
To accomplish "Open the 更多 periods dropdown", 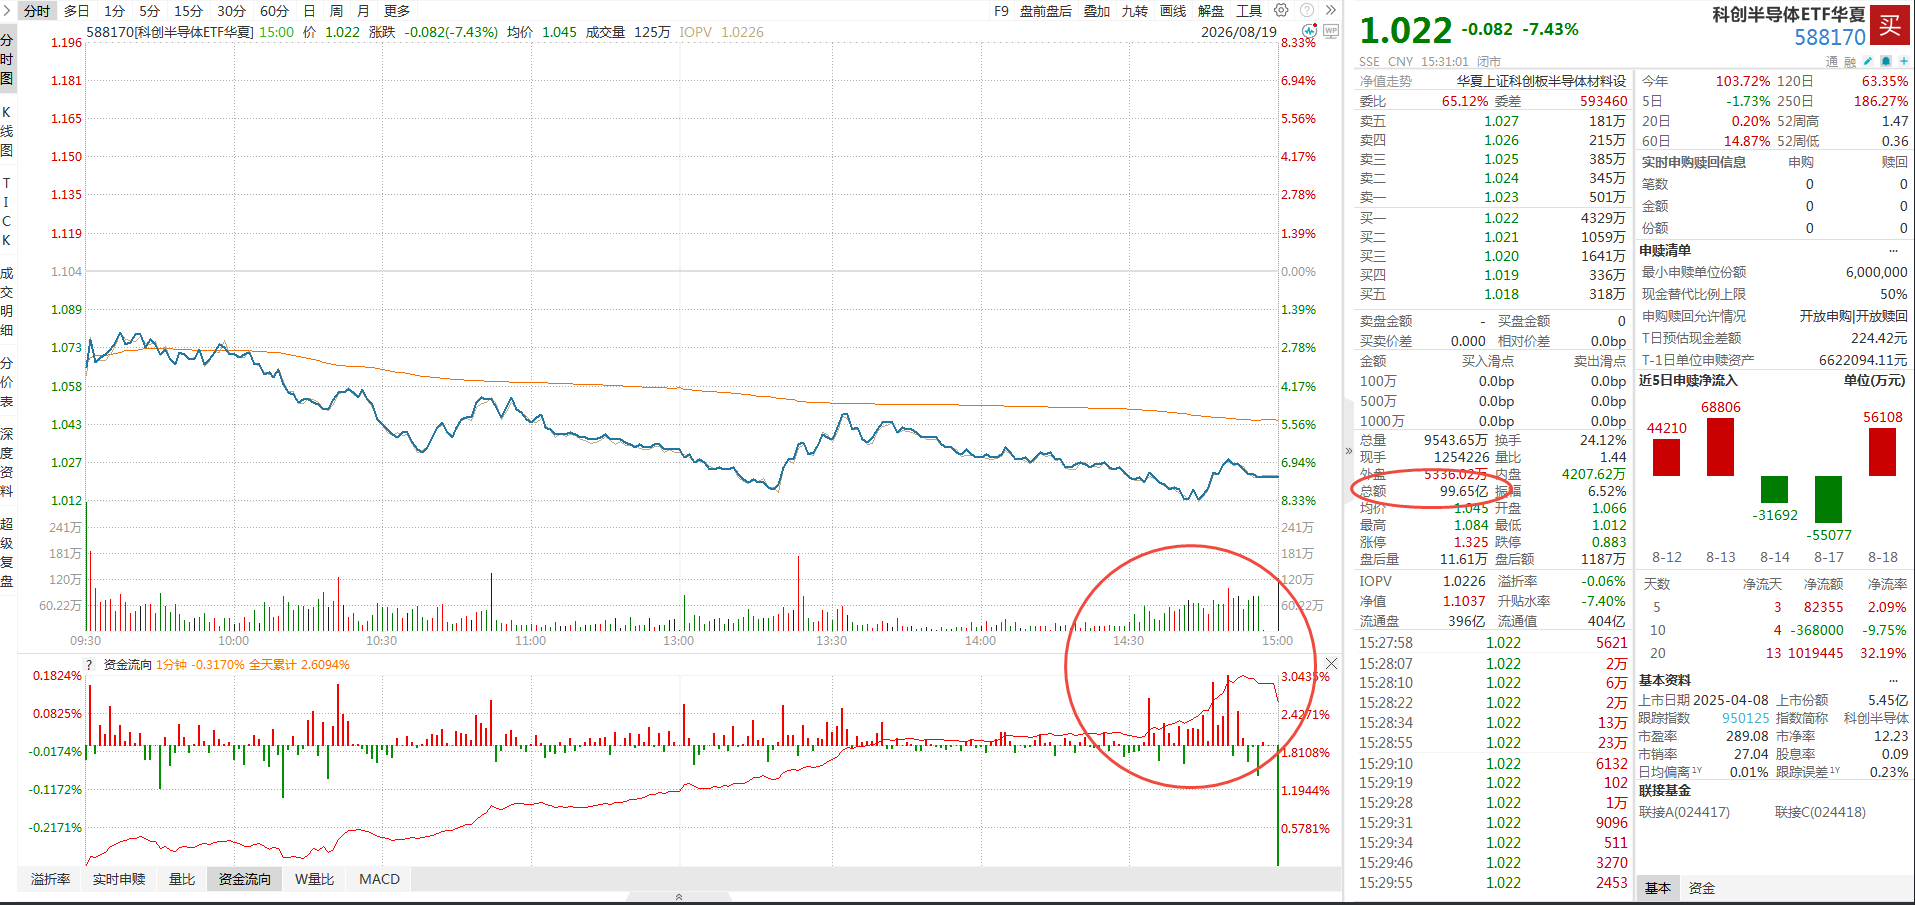I will [397, 11].
